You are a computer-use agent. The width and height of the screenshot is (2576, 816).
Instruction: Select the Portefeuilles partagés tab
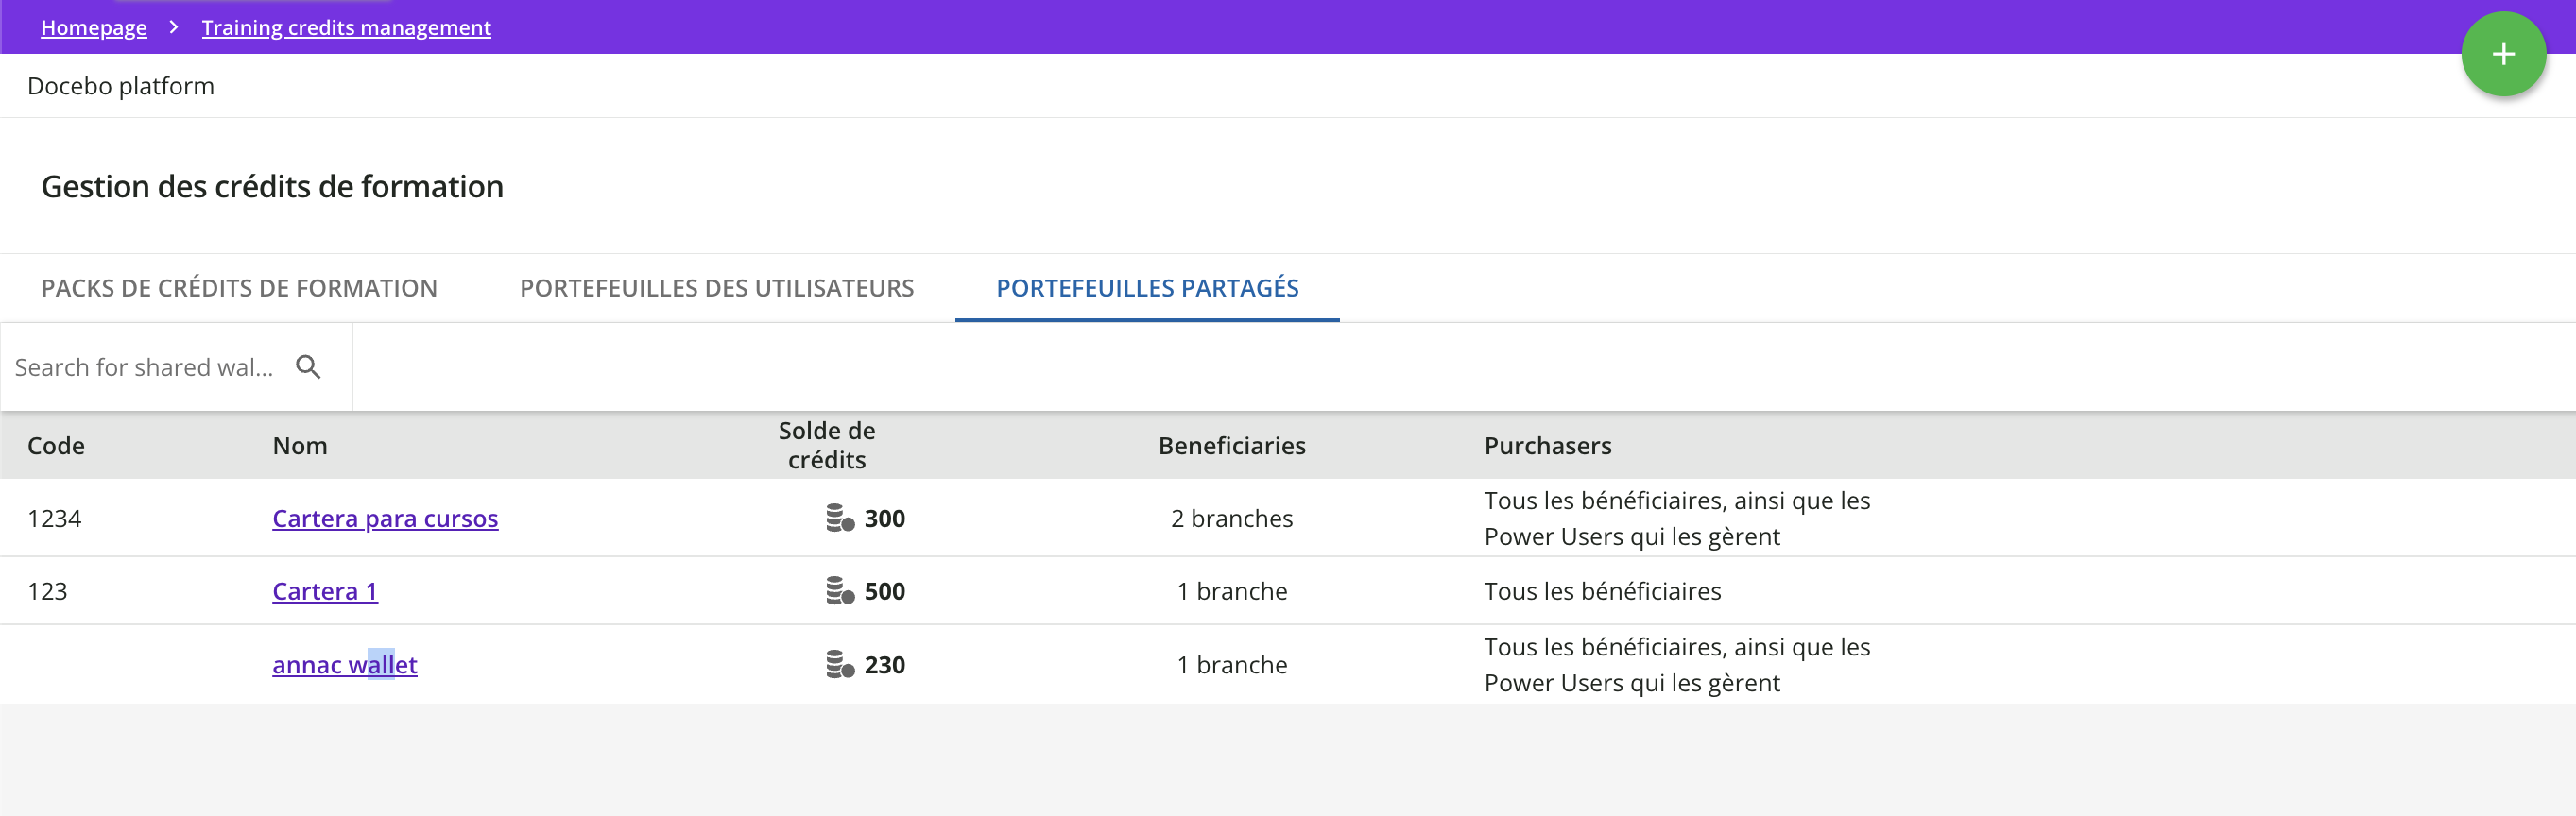pyautogui.click(x=1147, y=288)
